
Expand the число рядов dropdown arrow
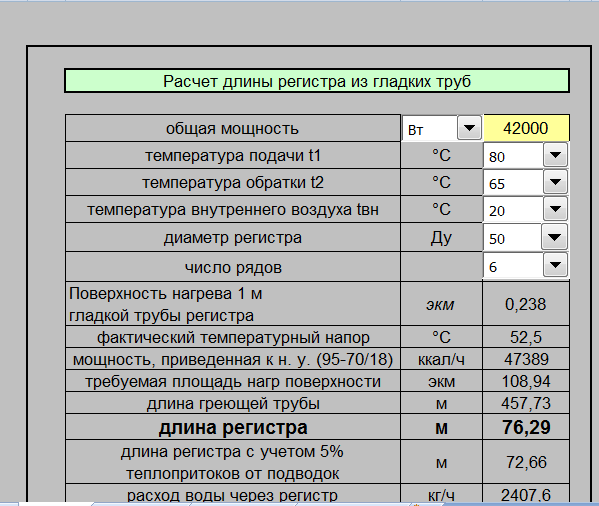click(555, 265)
